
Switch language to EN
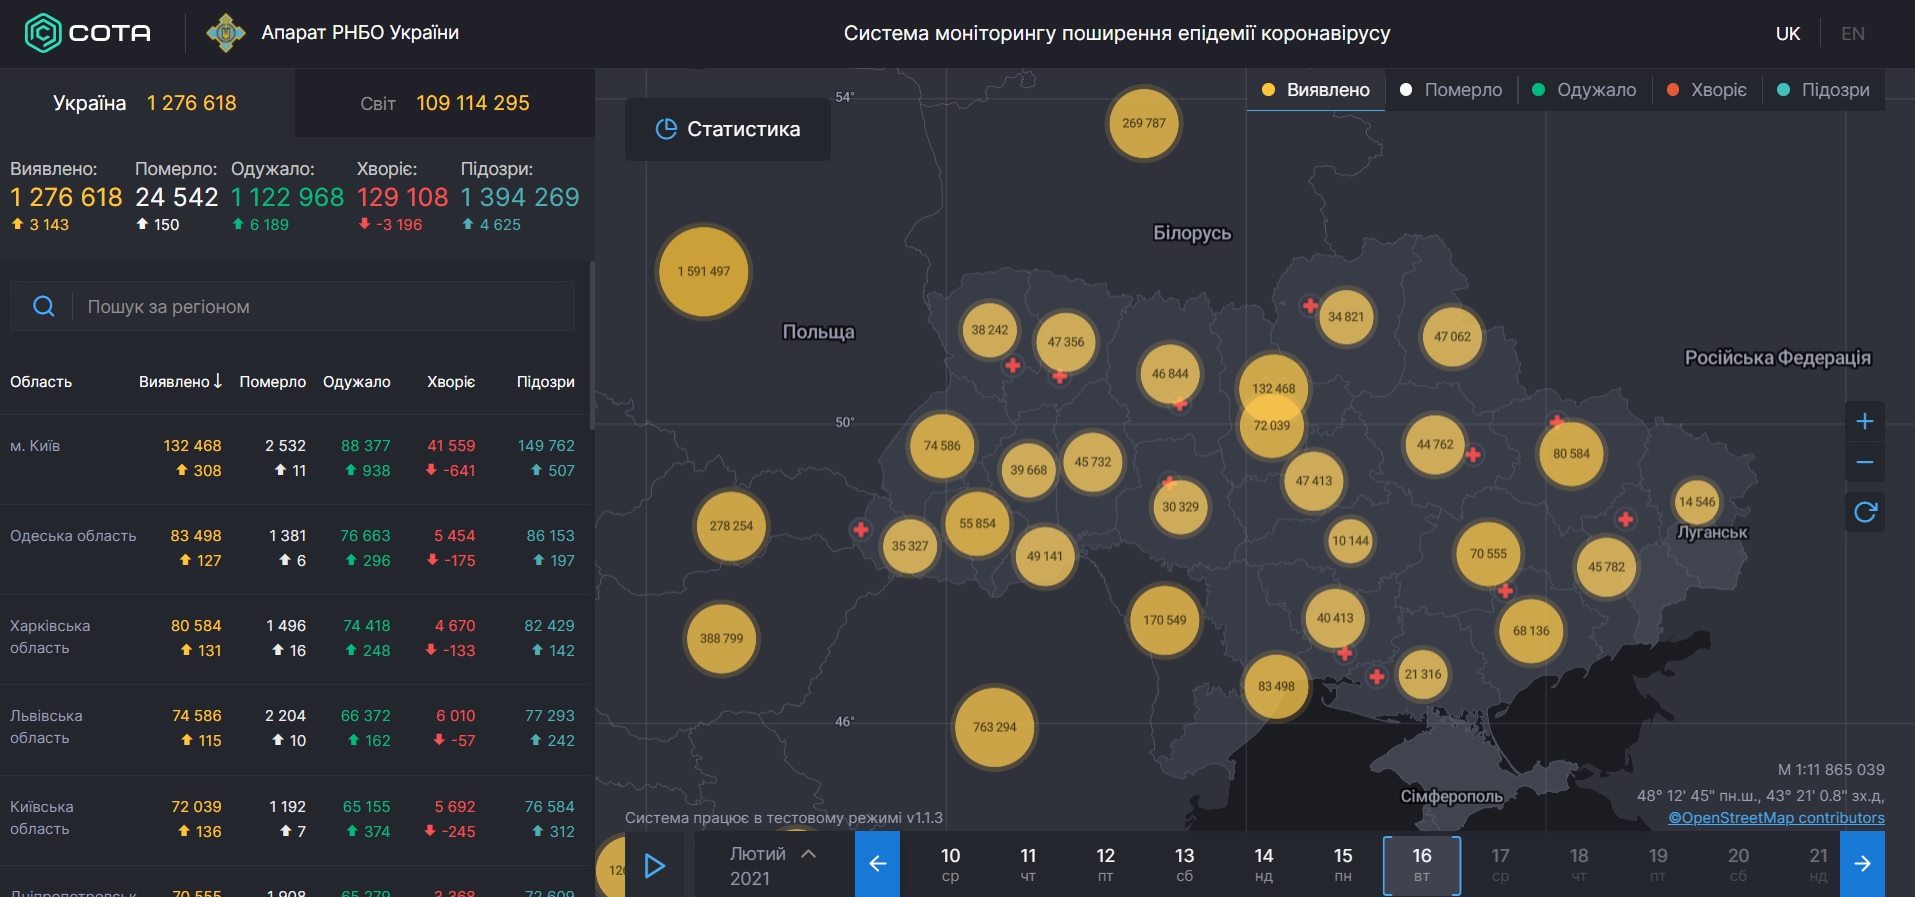click(1852, 34)
